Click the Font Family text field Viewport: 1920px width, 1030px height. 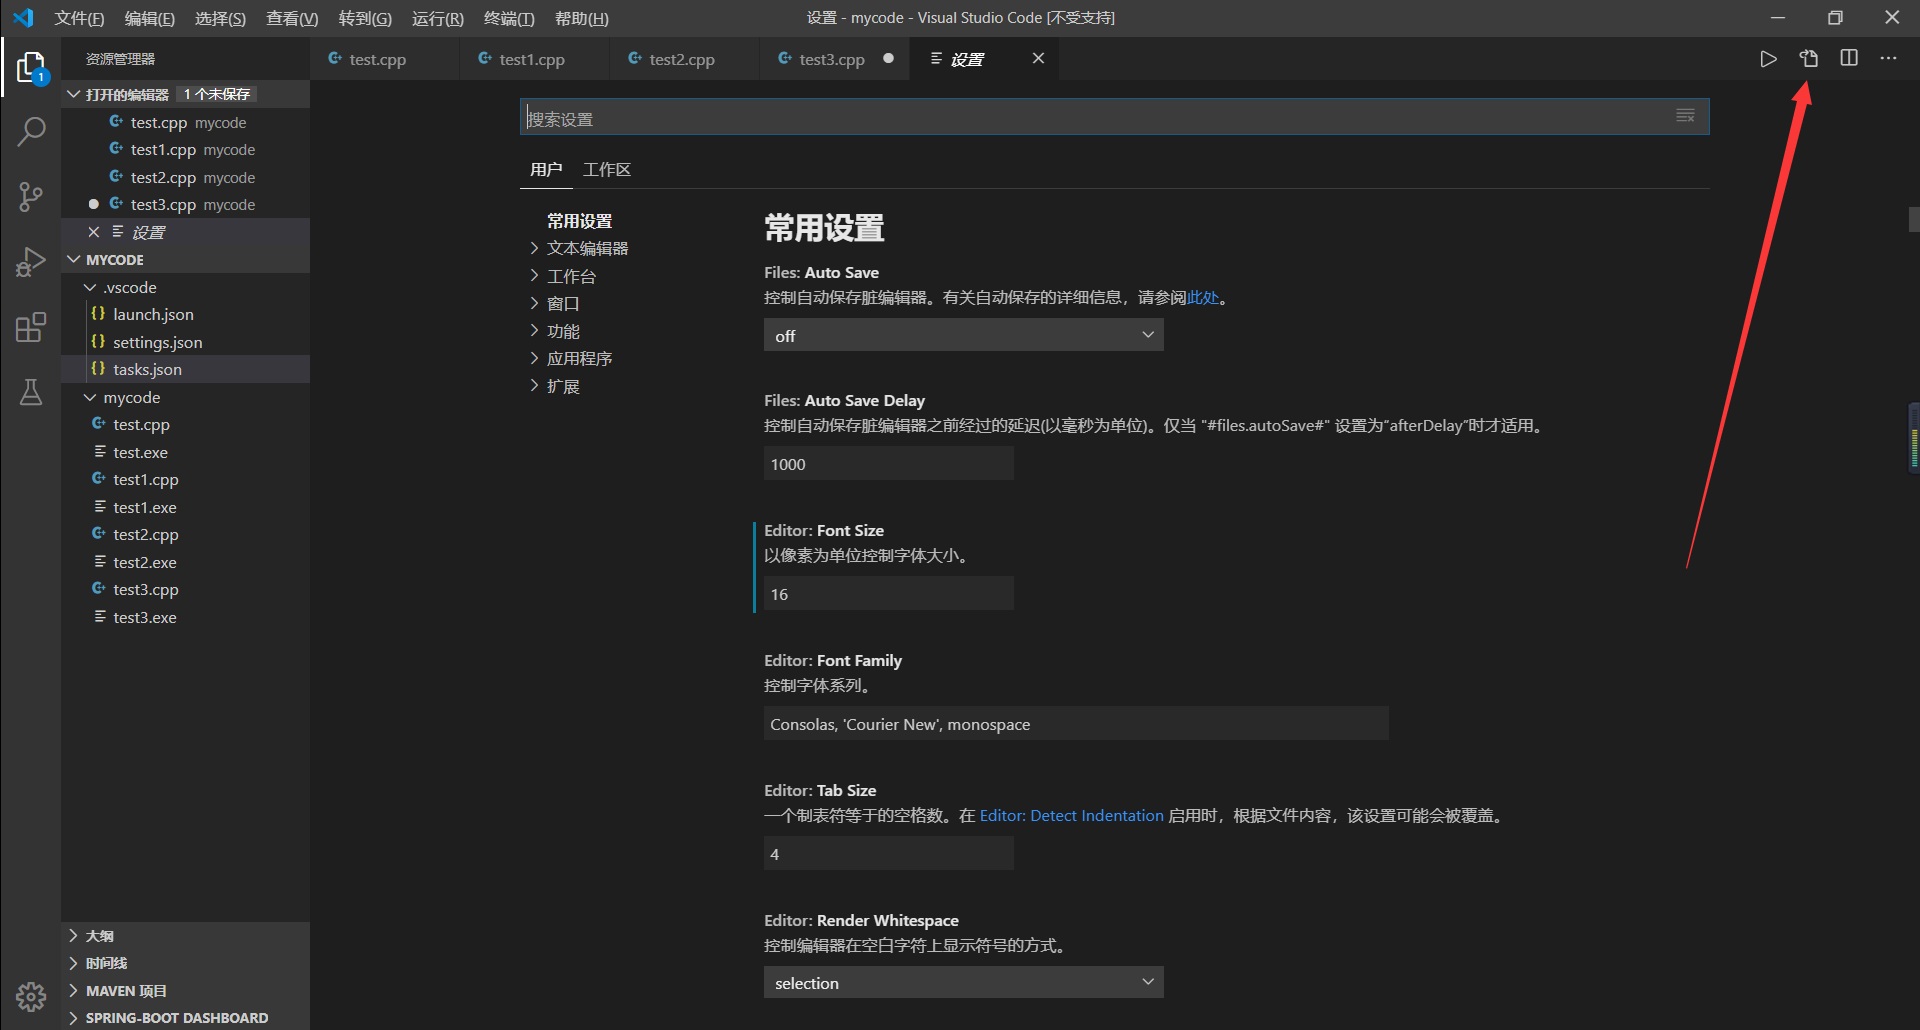click(1076, 723)
